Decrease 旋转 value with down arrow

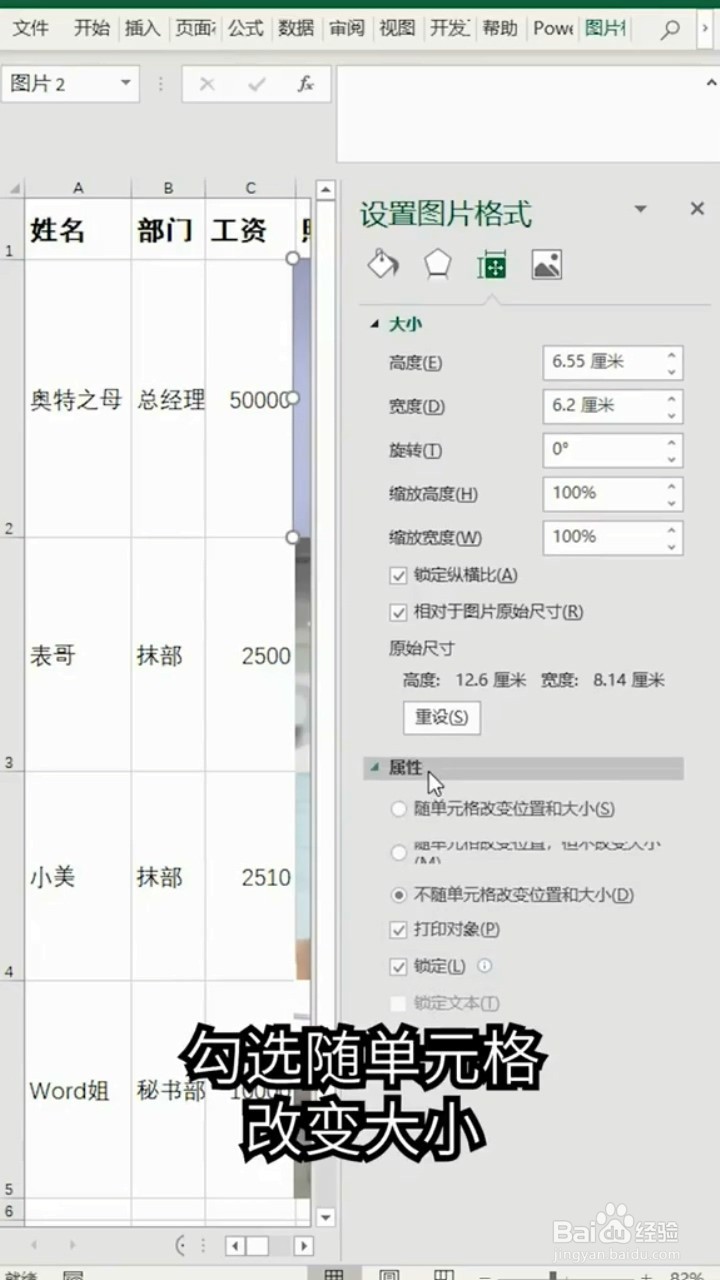(672, 458)
